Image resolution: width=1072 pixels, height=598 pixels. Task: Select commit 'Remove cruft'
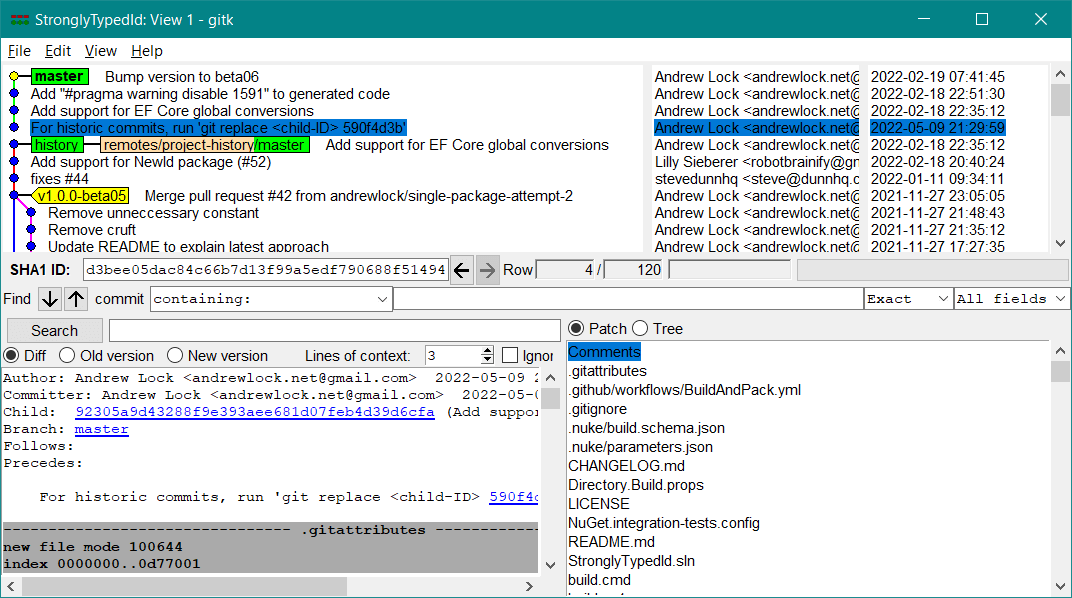[x=92, y=230]
